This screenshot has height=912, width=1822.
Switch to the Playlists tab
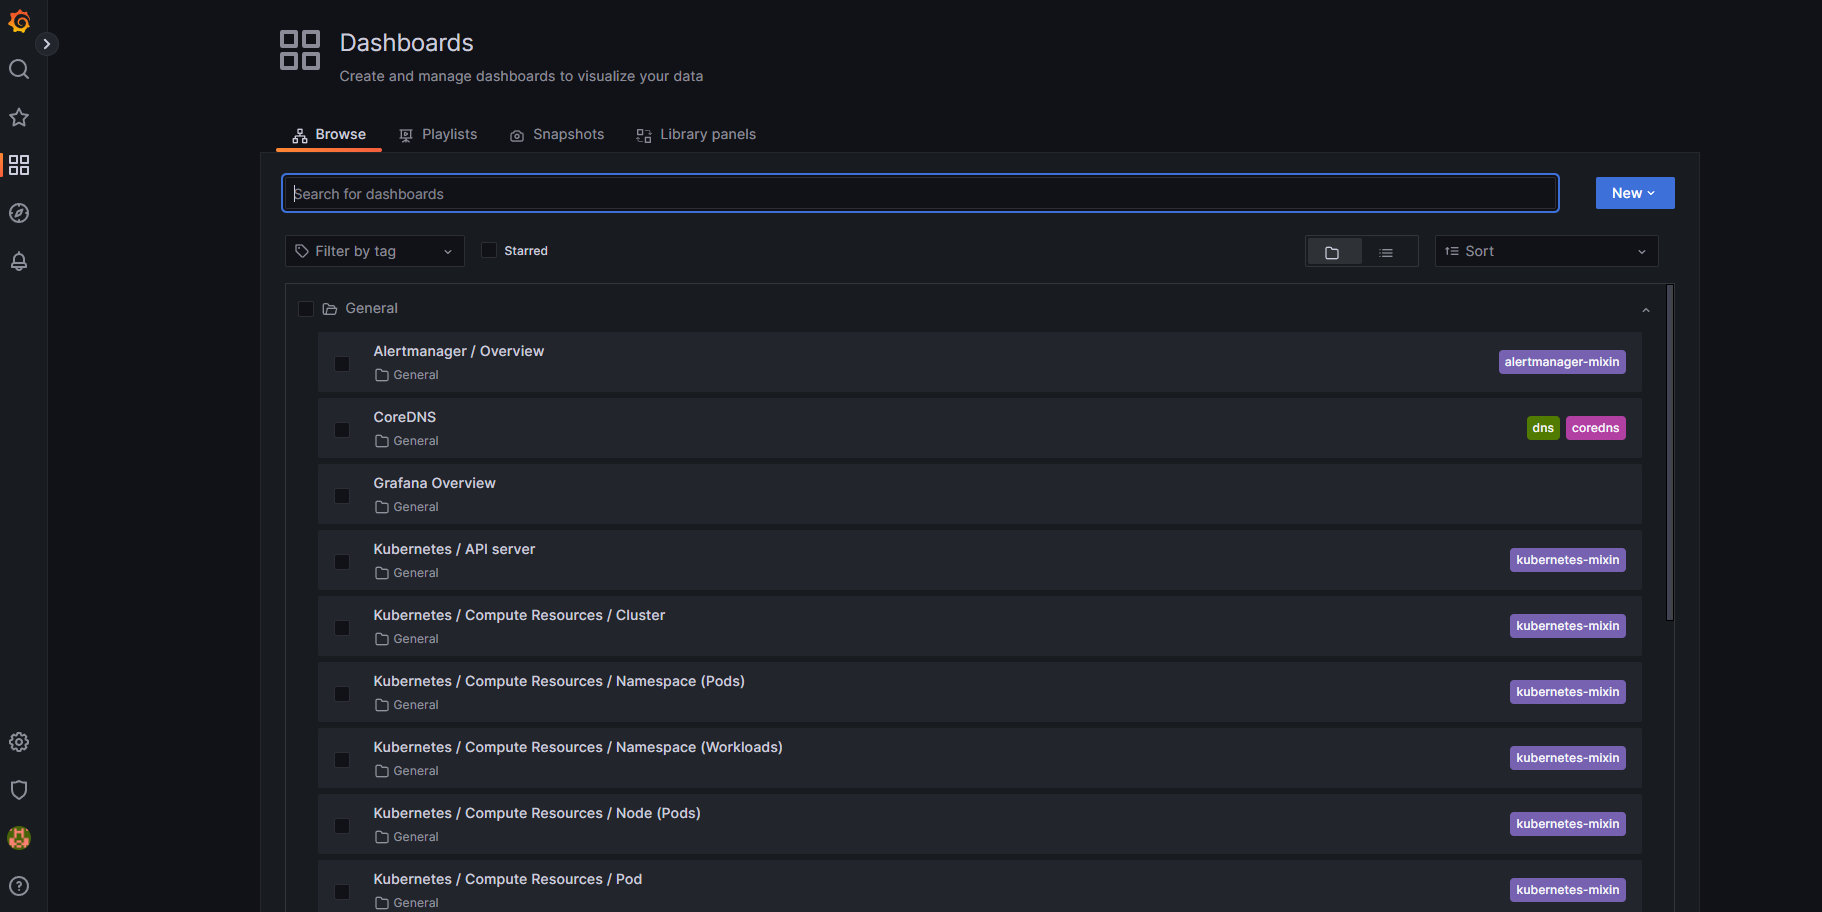click(x=438, y=134)
